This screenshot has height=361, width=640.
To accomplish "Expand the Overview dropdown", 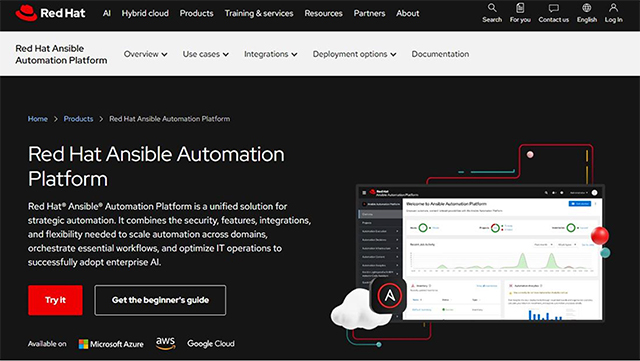I will tap(145, 54).
